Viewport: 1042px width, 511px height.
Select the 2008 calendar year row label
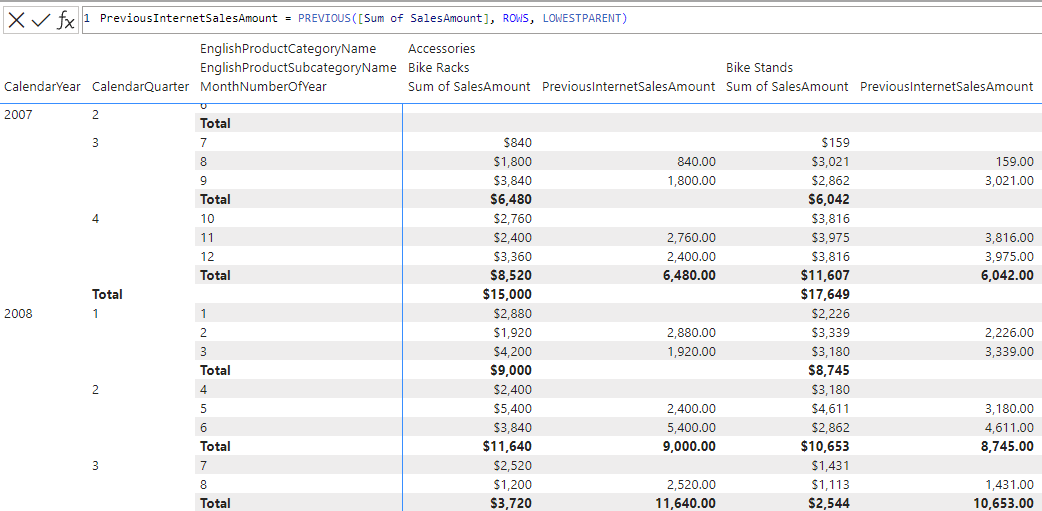coord(18,313)
